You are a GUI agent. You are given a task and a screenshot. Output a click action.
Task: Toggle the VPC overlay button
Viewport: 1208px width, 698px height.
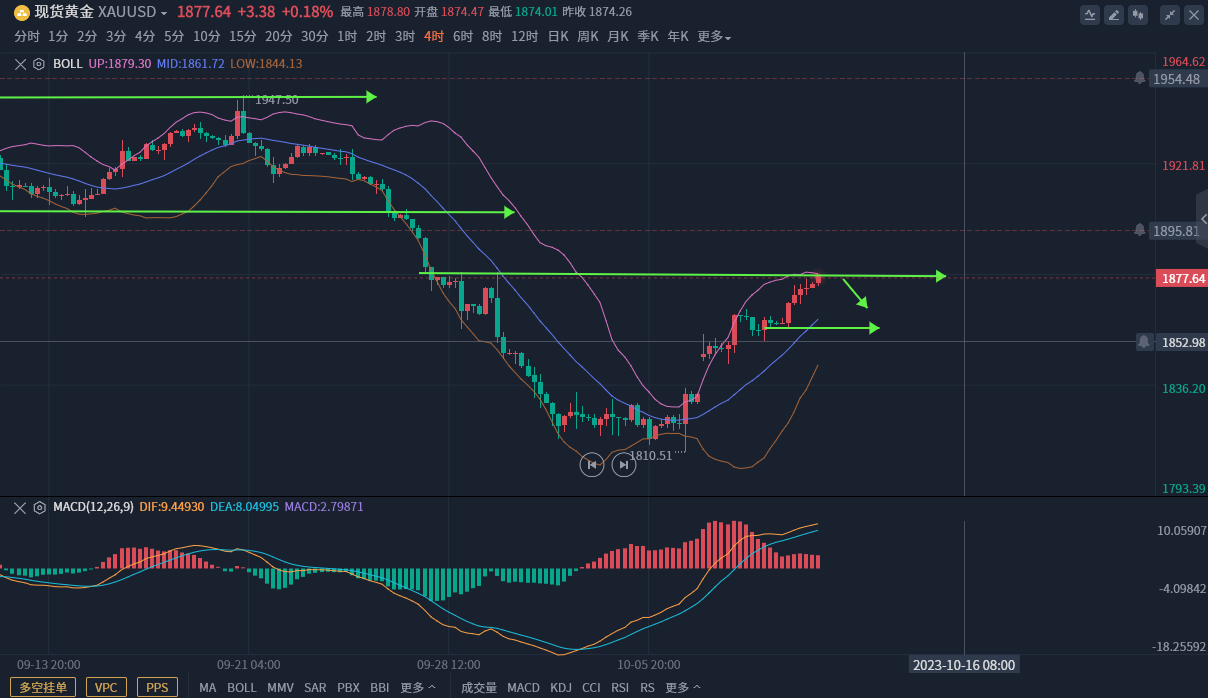pyautogui.click(x=106, y=688)
